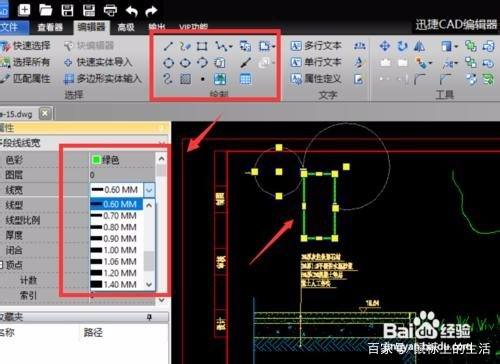Image resolution: width=500 pixels, height=364 pixels.
Task: Select the Ellipse drawing tool
Action: click(x=185, y=62)
